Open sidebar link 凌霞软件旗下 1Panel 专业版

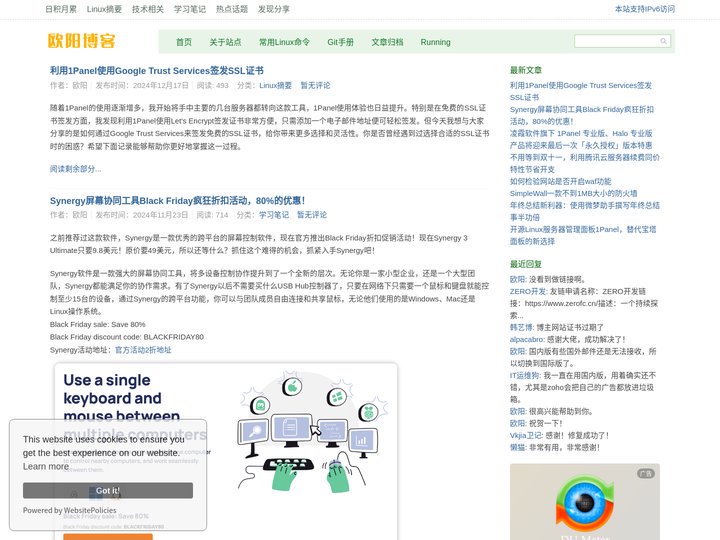pos(581,139)
